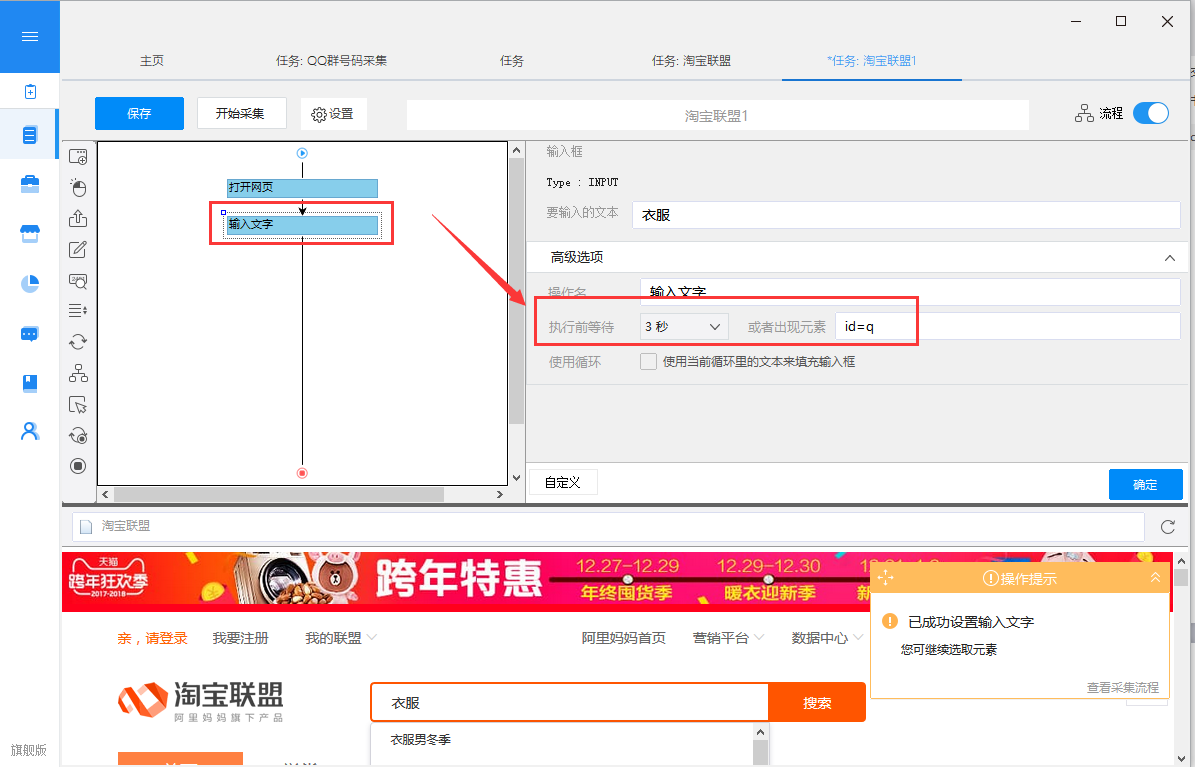The image size is (1195, 767).
Task: Click the 自定义 customize button
Action: 563,482
